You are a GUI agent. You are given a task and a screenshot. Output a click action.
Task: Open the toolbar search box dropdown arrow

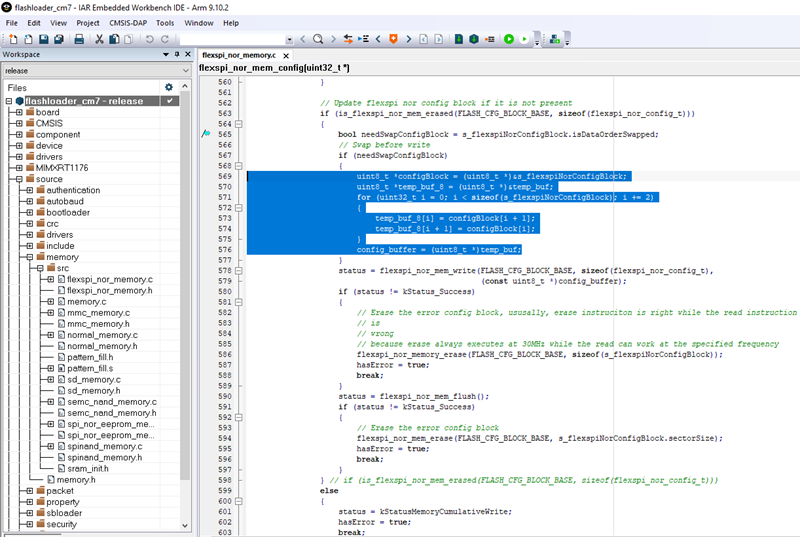[289, 39]
